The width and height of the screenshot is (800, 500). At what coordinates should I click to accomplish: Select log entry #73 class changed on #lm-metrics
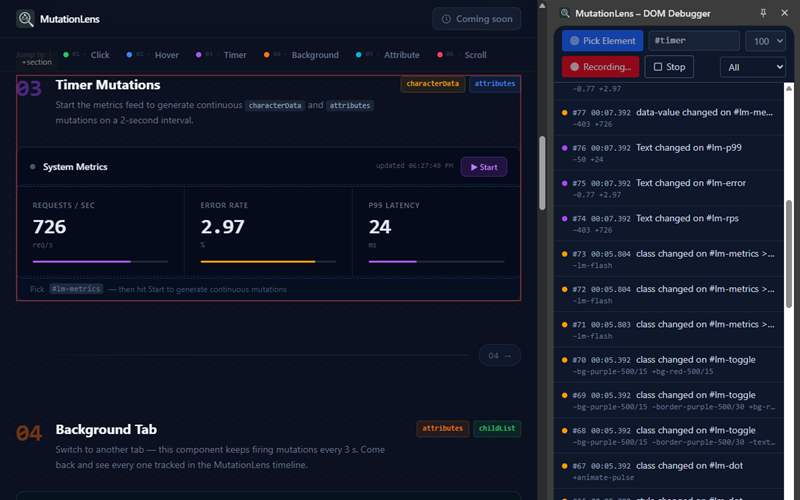click(x=669, y=259)
